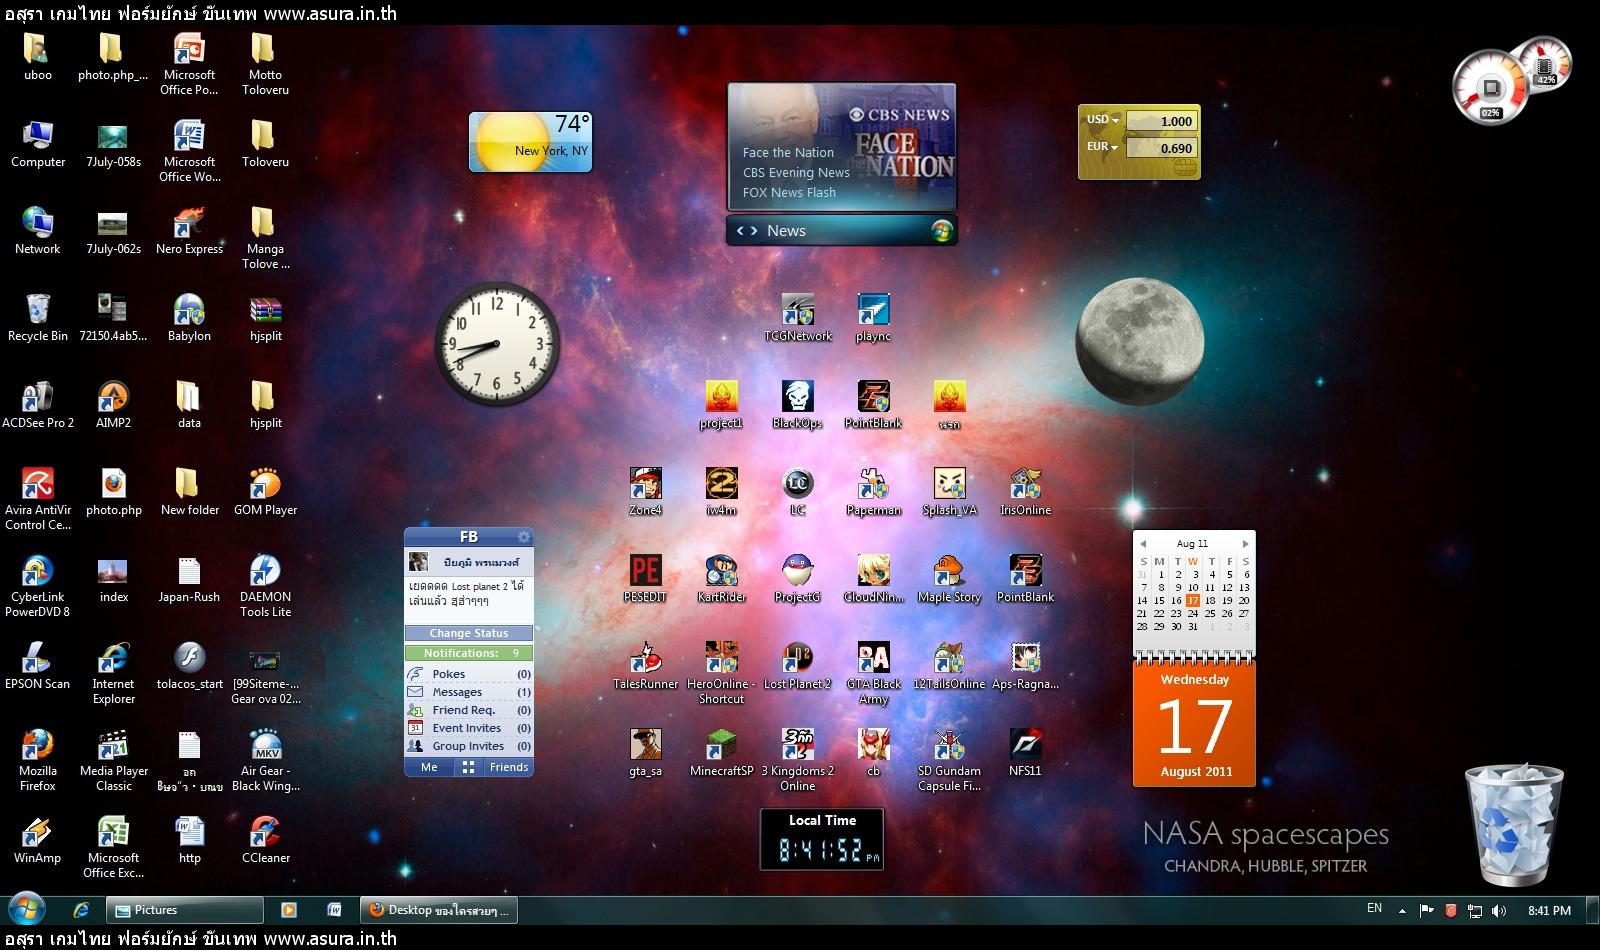
Task: Launch AIMP2 from the desktop
Action: pos(113,405)
